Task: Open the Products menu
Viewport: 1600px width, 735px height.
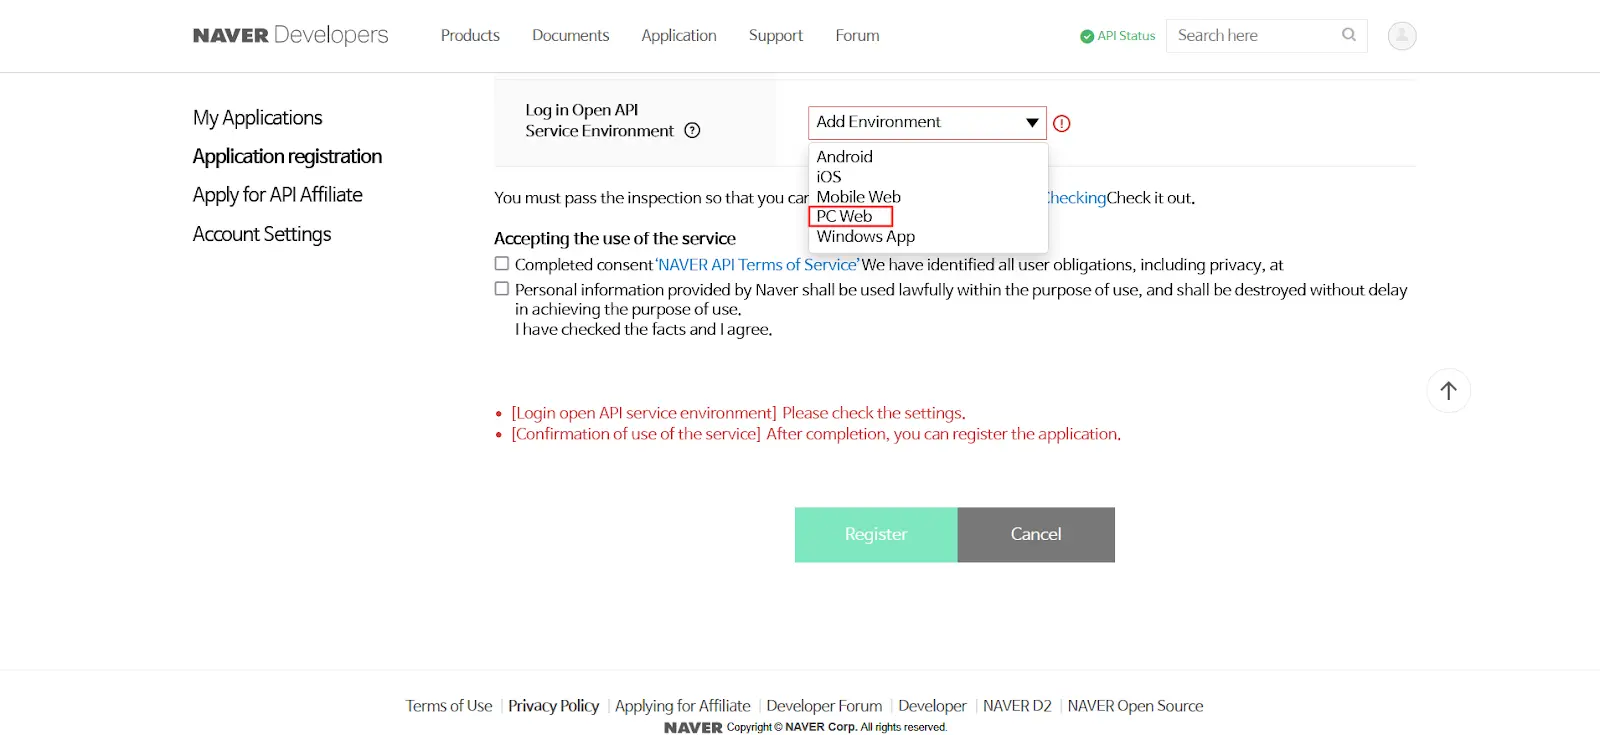Action: click(x=470, y=36)
